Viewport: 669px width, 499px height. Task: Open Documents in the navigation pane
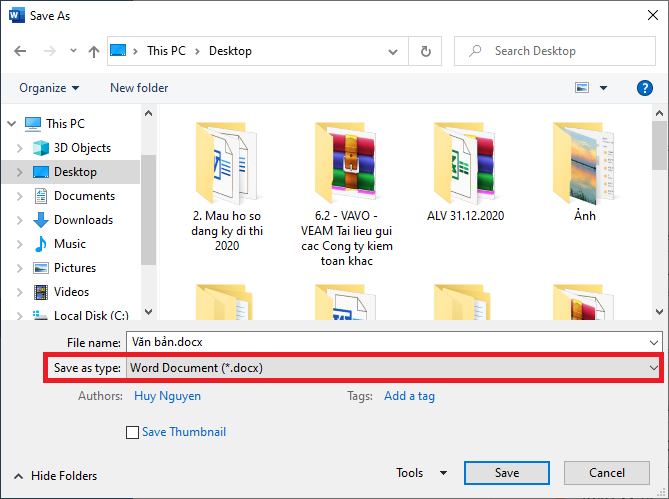pos(84,196)
